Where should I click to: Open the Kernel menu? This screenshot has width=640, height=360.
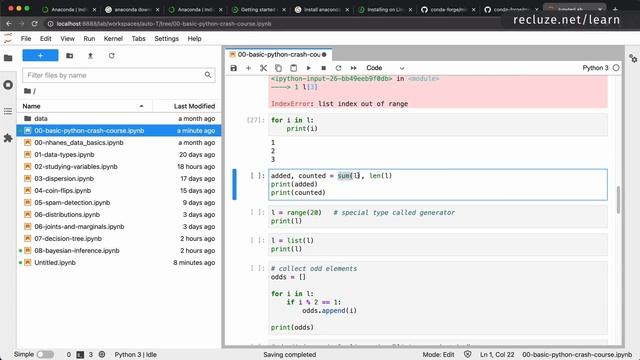(113, 38)
